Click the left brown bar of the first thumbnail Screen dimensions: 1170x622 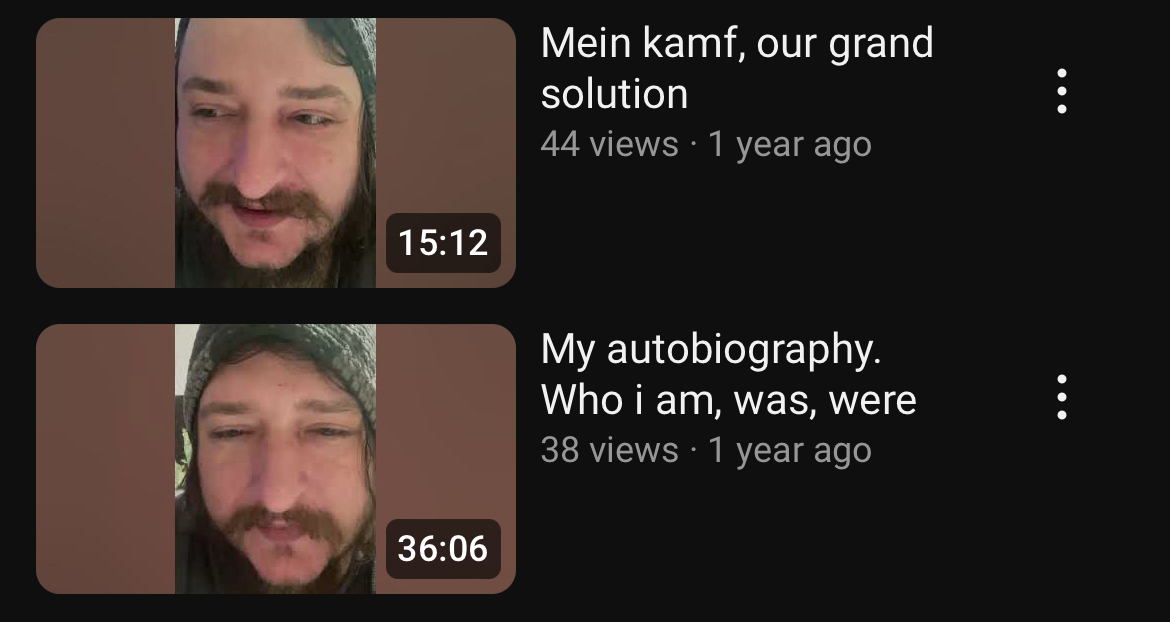(105, 153)
